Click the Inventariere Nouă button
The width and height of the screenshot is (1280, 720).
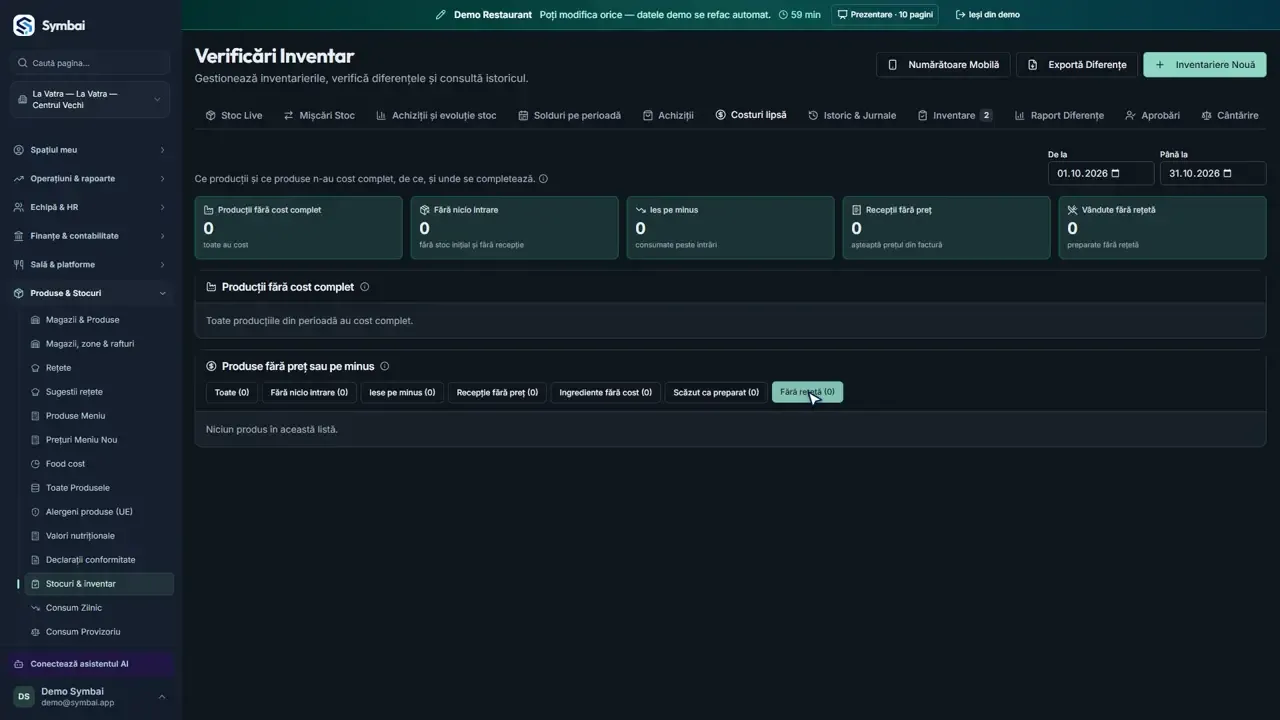click(1205, 65)
